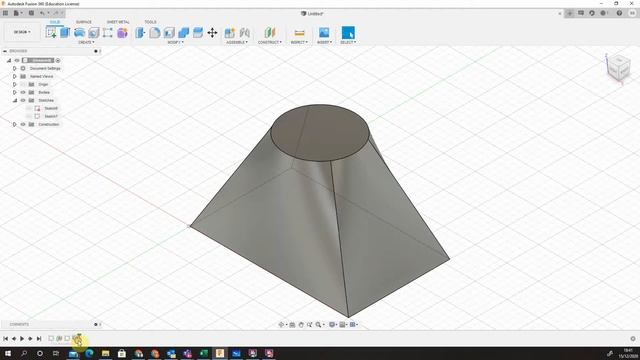This screenshot has width=640, height=360.
Task: Click the timeline settings gear
Action: tap(633, 339)
